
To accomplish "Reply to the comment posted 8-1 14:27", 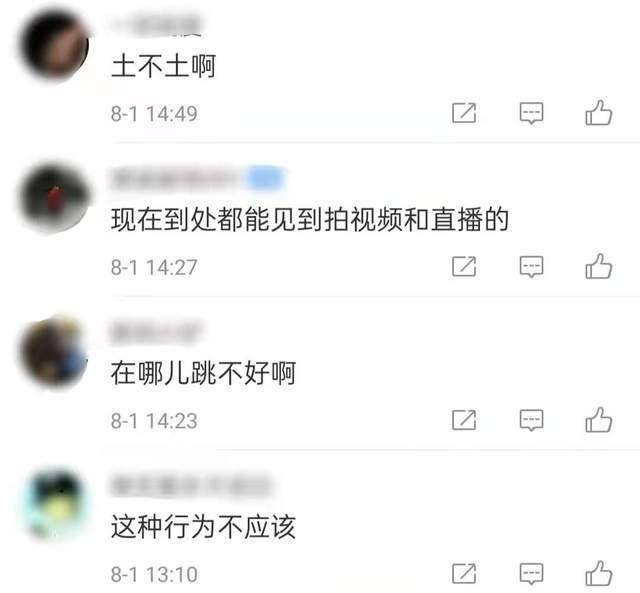I will 531,267.
